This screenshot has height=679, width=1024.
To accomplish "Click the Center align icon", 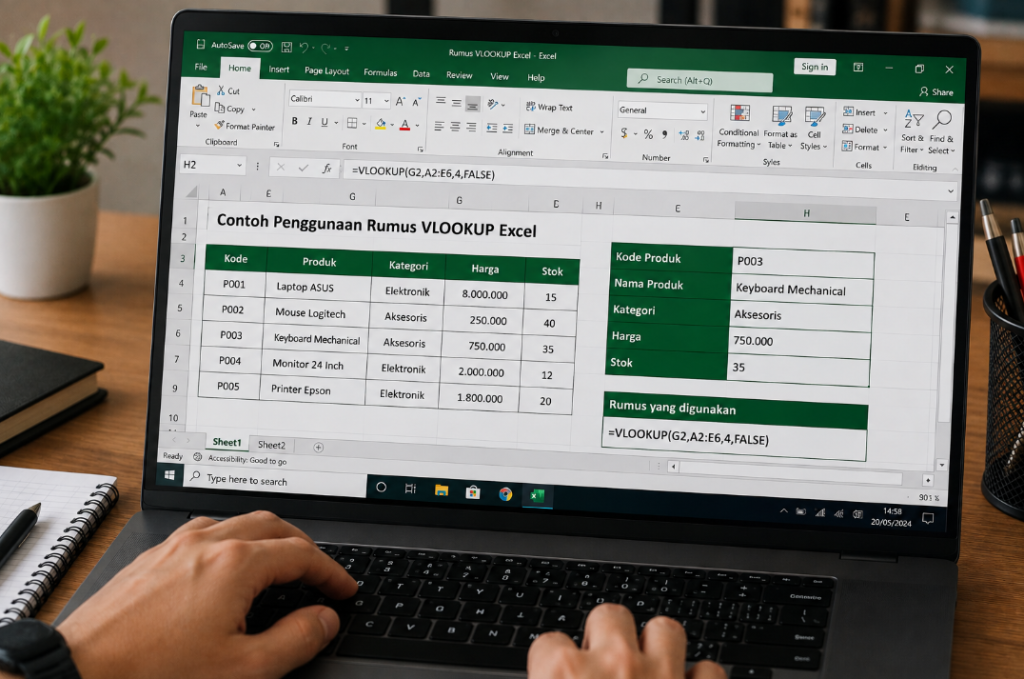I will coord(455,127).
